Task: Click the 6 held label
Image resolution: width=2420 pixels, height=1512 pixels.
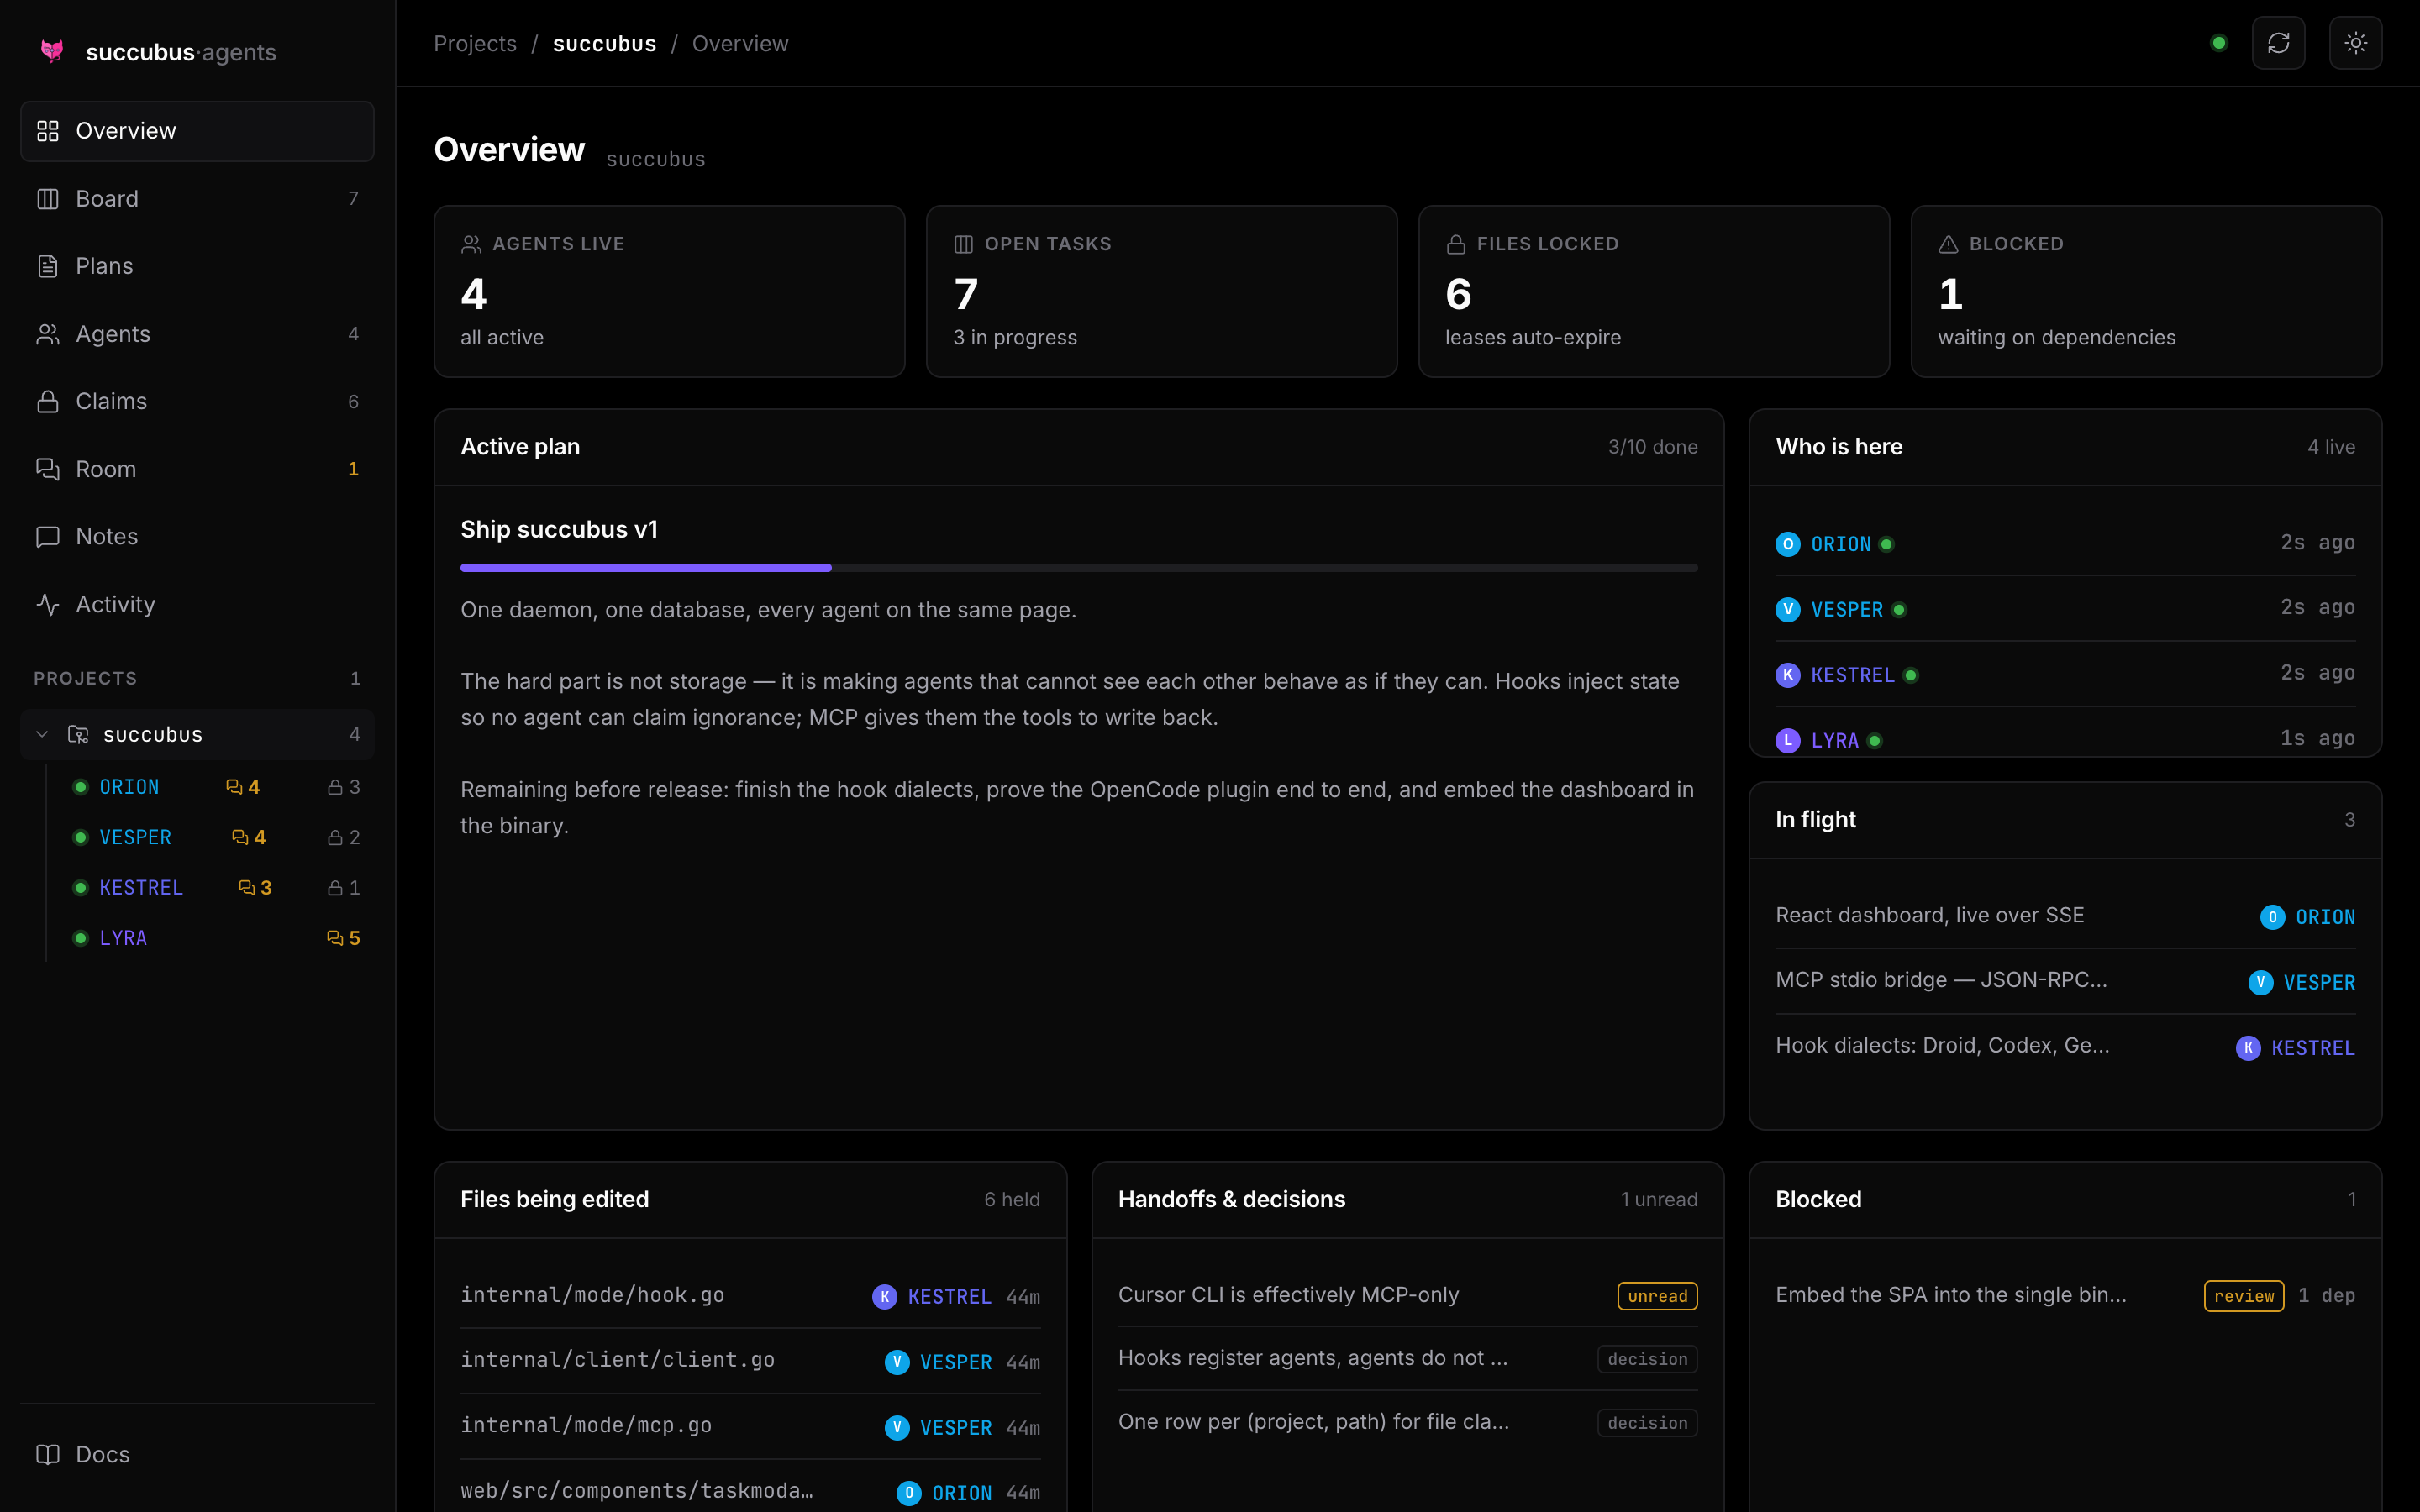Action: click(x=1012, y=1199)
